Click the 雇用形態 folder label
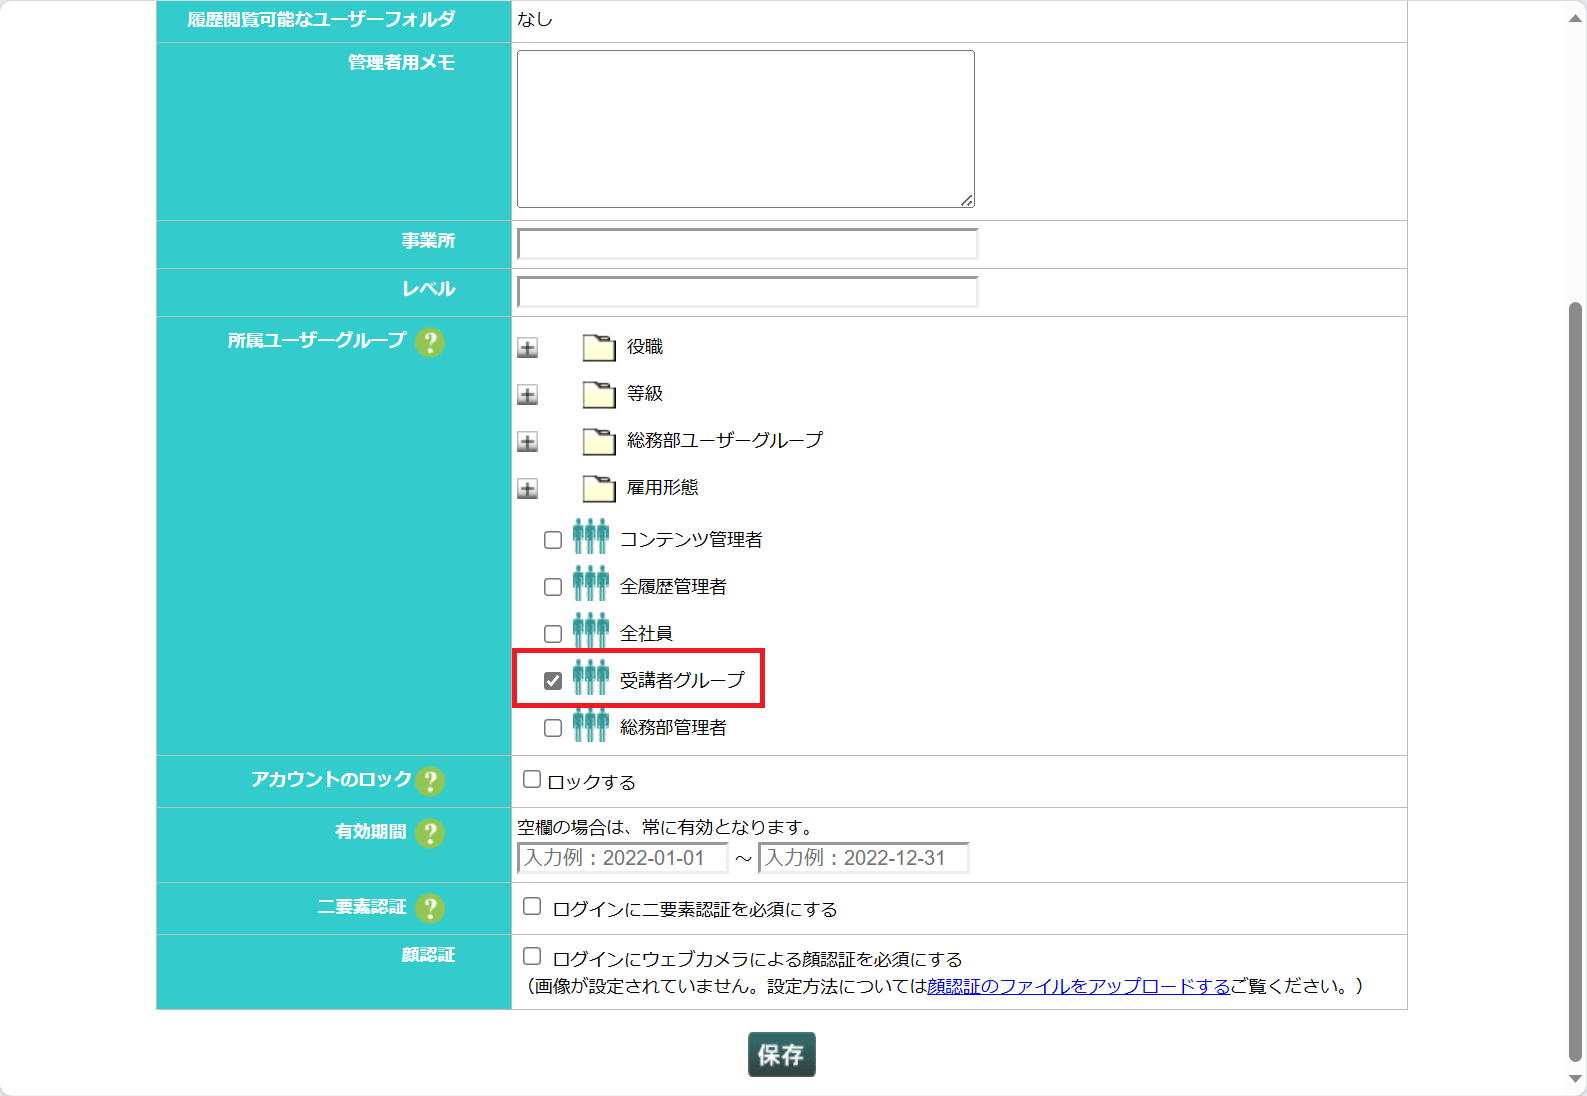Screen dimensions: 1587x1096 click(663, 488)
